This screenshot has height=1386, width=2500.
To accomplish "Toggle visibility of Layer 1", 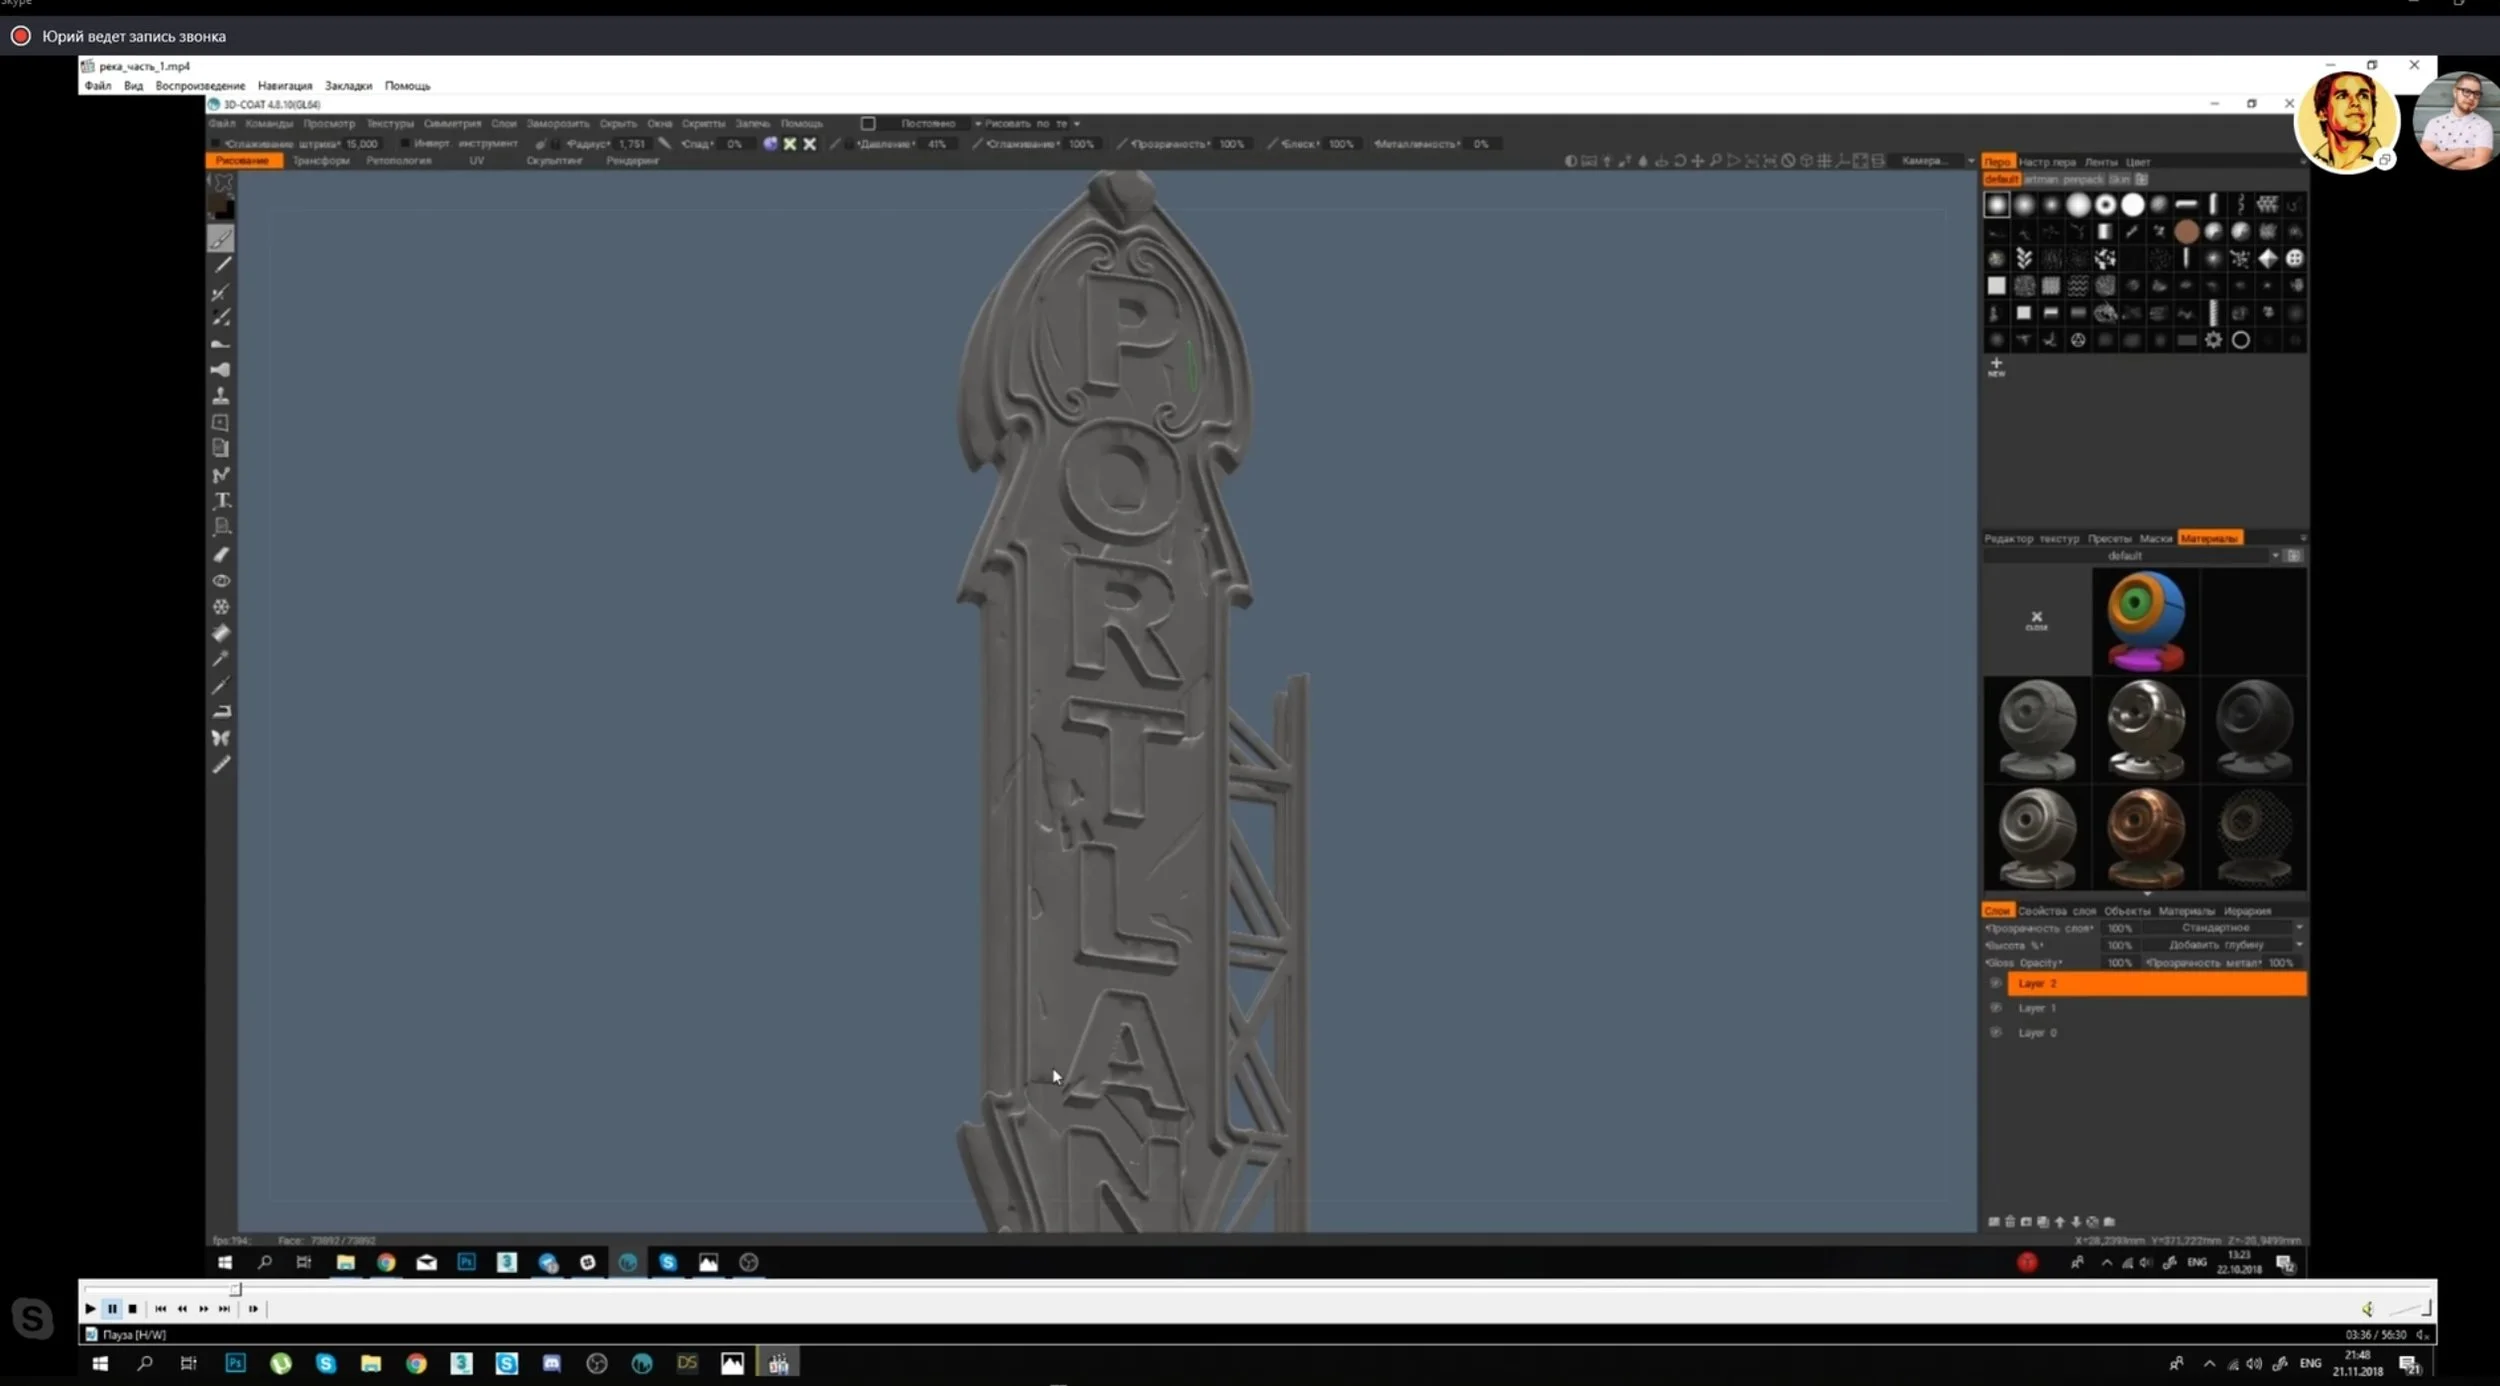I will (x=1996, y=1008).
